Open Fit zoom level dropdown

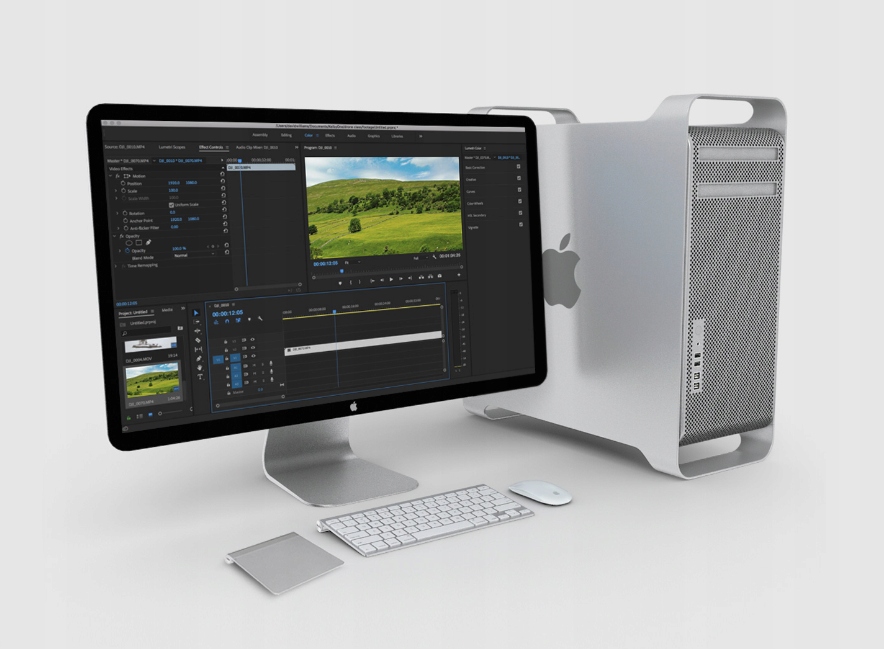coord(353,262)
